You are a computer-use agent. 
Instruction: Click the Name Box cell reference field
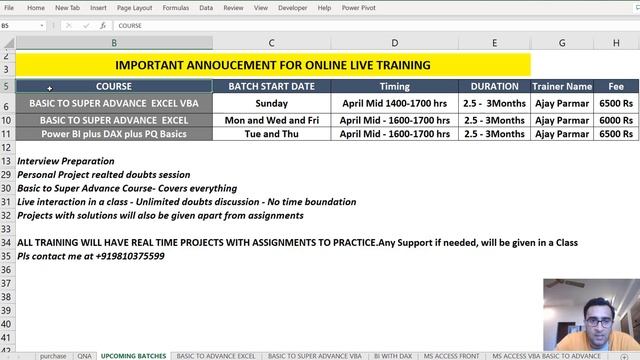click(20, 26)
